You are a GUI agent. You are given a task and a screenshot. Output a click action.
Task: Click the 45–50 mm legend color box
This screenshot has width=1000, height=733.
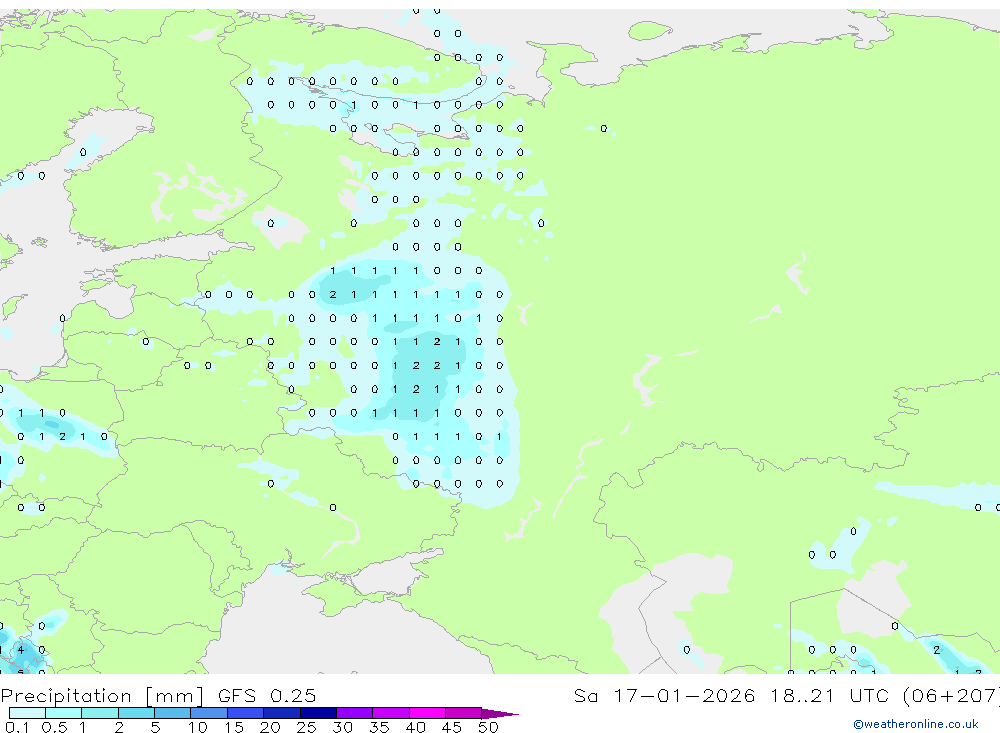click(x=463, y=714)
